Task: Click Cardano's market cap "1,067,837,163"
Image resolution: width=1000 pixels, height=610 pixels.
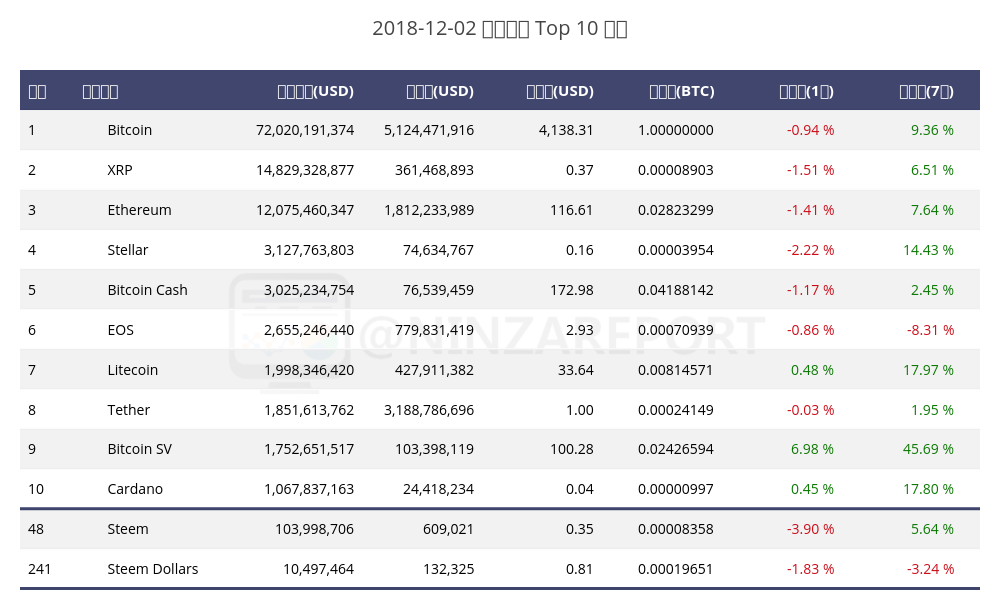Action: click(309, 489)
